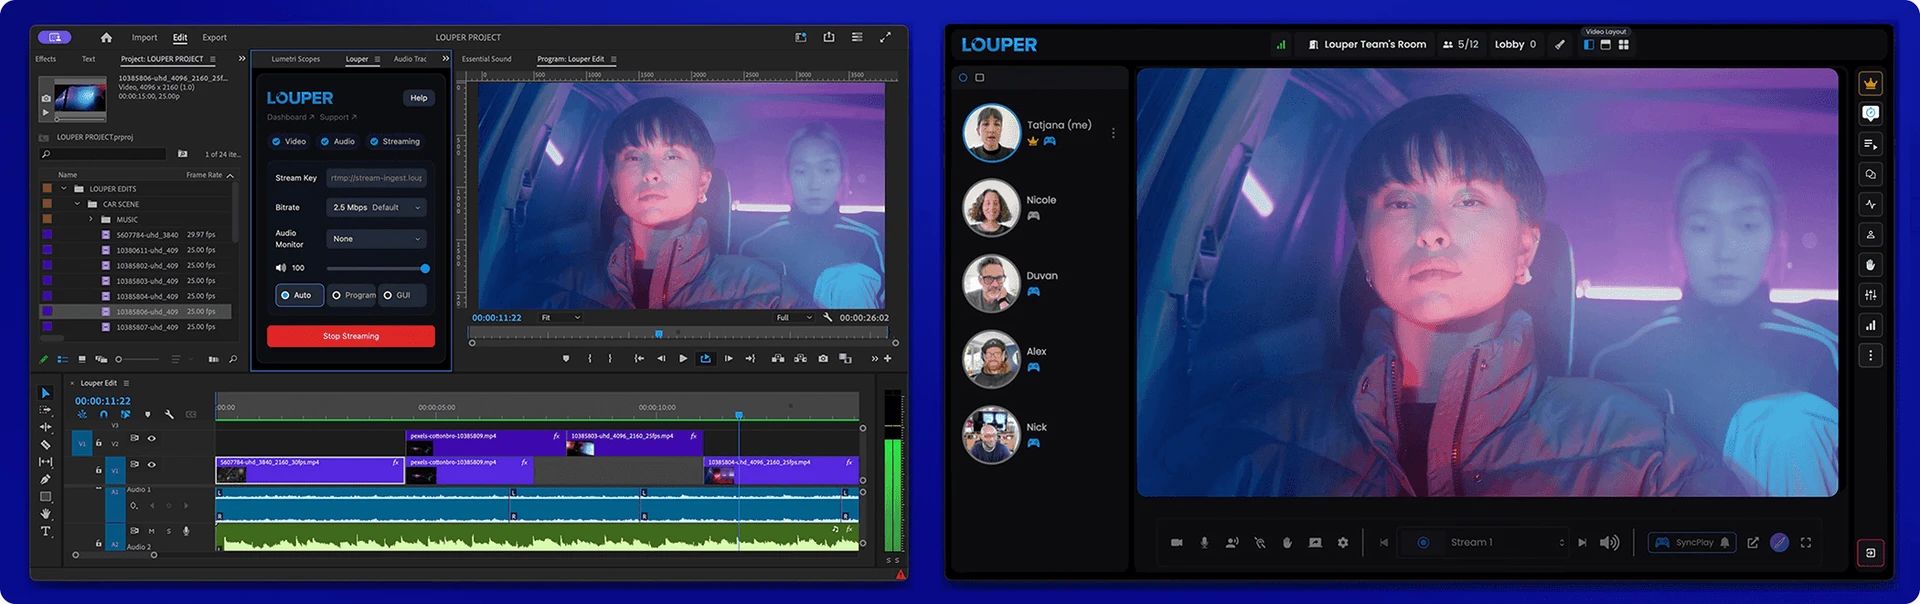Toggle the microphone icon in Louper bottom bar
Viewport: 1920px width, 604px height.
(x=1204, y=543)
